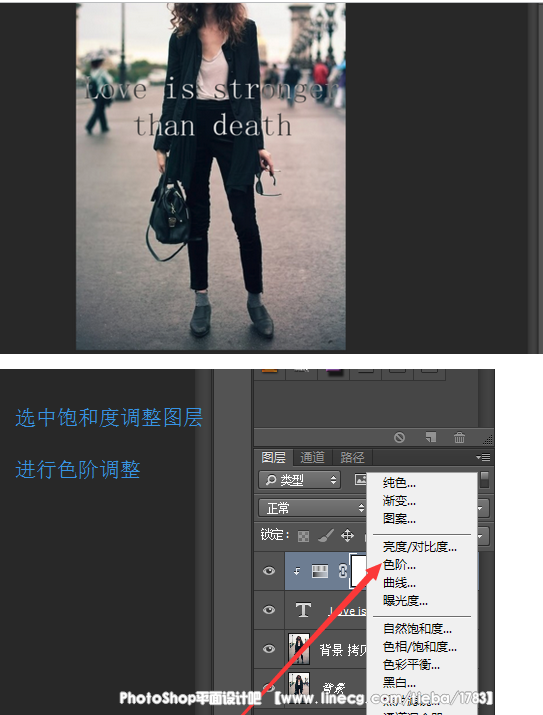Open the opacity dropdown arrow beside blend mode
Viewport: 543px width, 715px height.
pyautogui.click(x=481, y=508)
